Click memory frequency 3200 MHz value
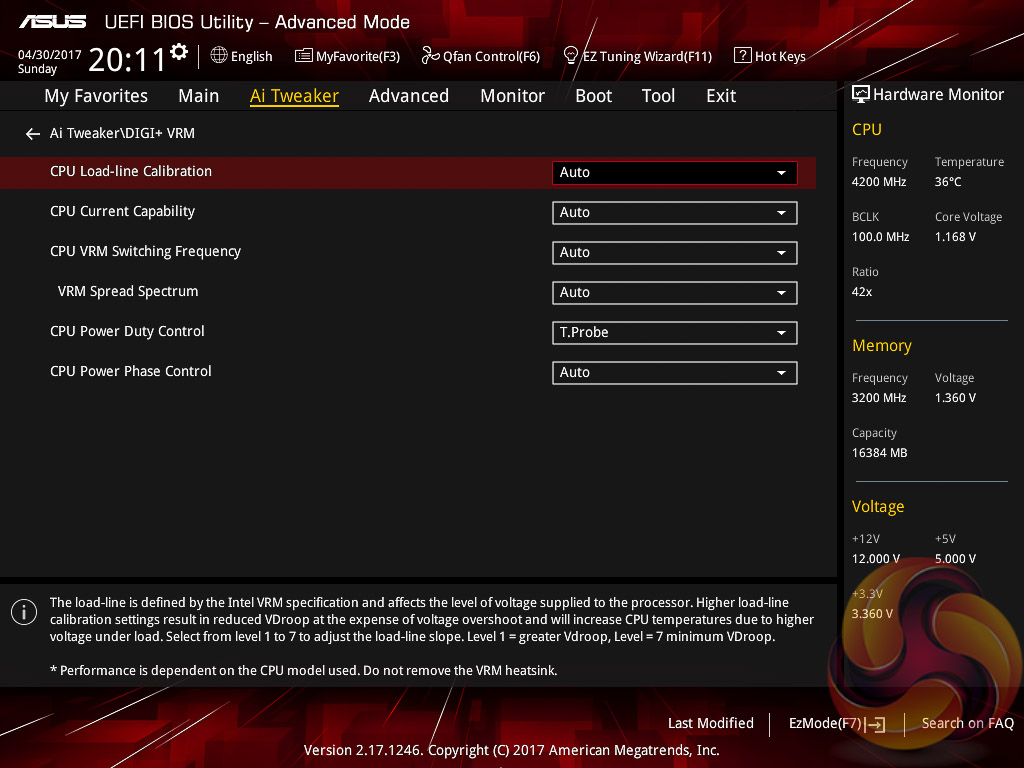The width and height of the screenshot is (1024, 768). coord(879,398)
